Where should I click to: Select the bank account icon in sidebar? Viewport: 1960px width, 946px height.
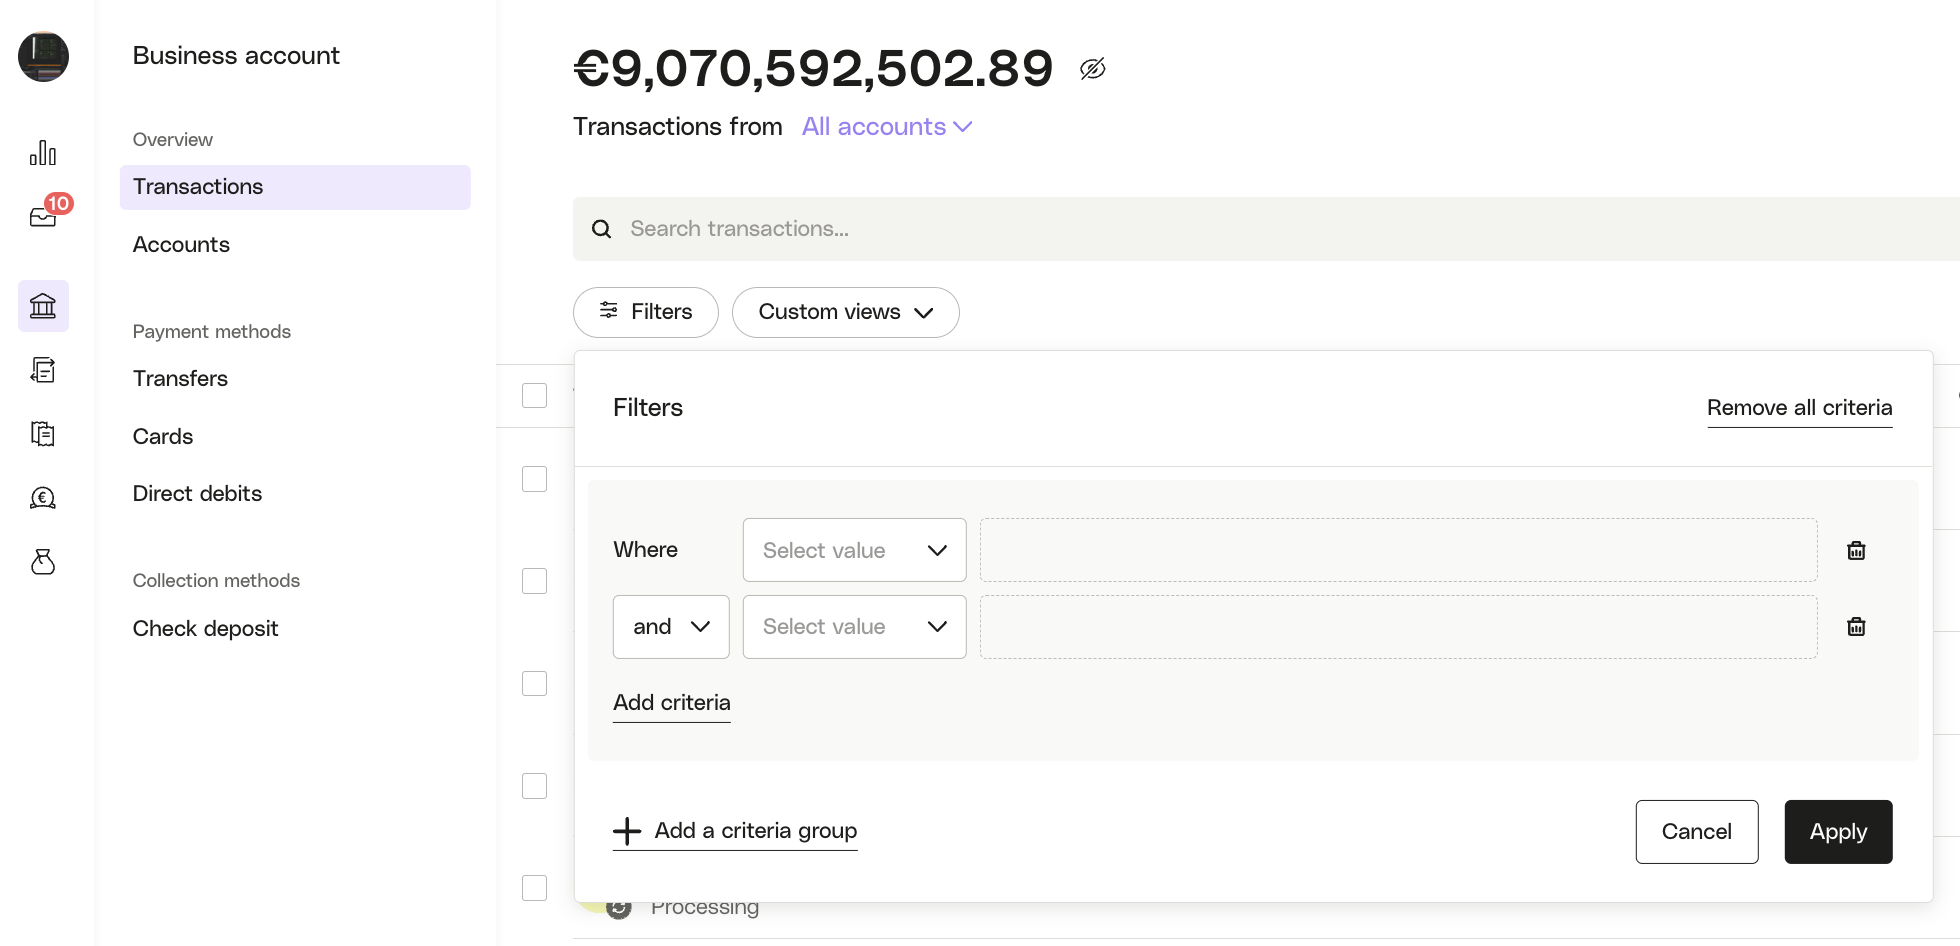tap(43, 306)
